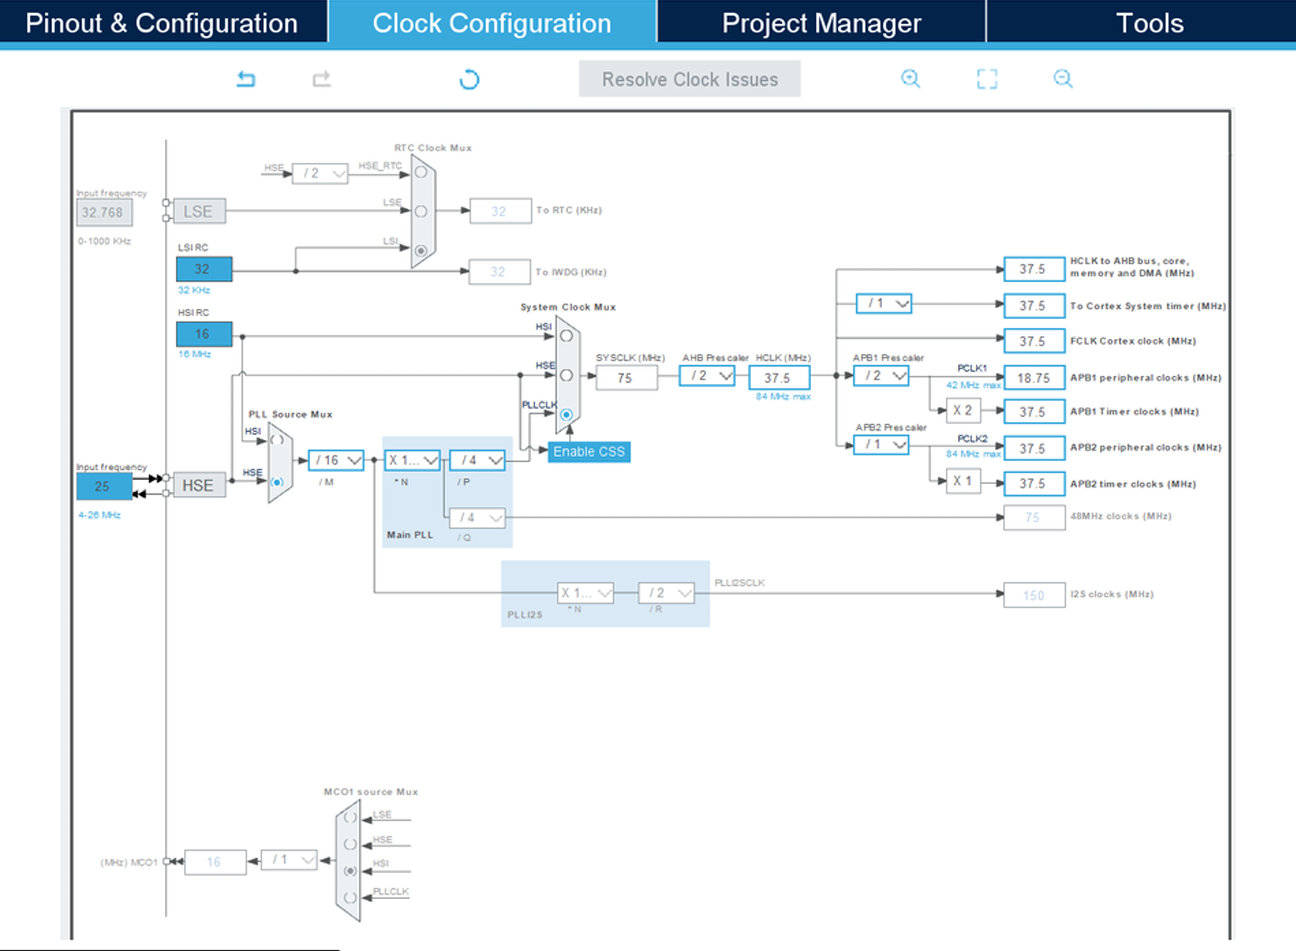Click the HCLK (MHz) field 37.5

tap(779, 377)
